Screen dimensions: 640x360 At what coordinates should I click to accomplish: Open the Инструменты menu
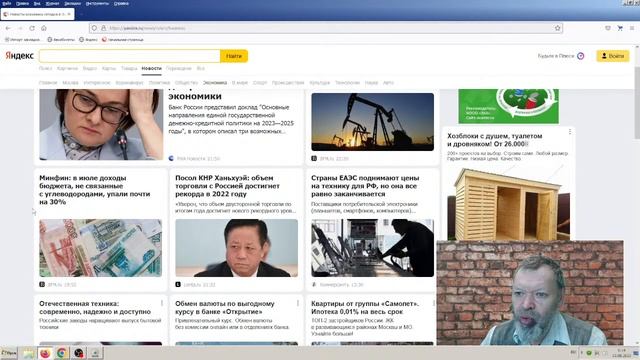[x=97, y=3]
